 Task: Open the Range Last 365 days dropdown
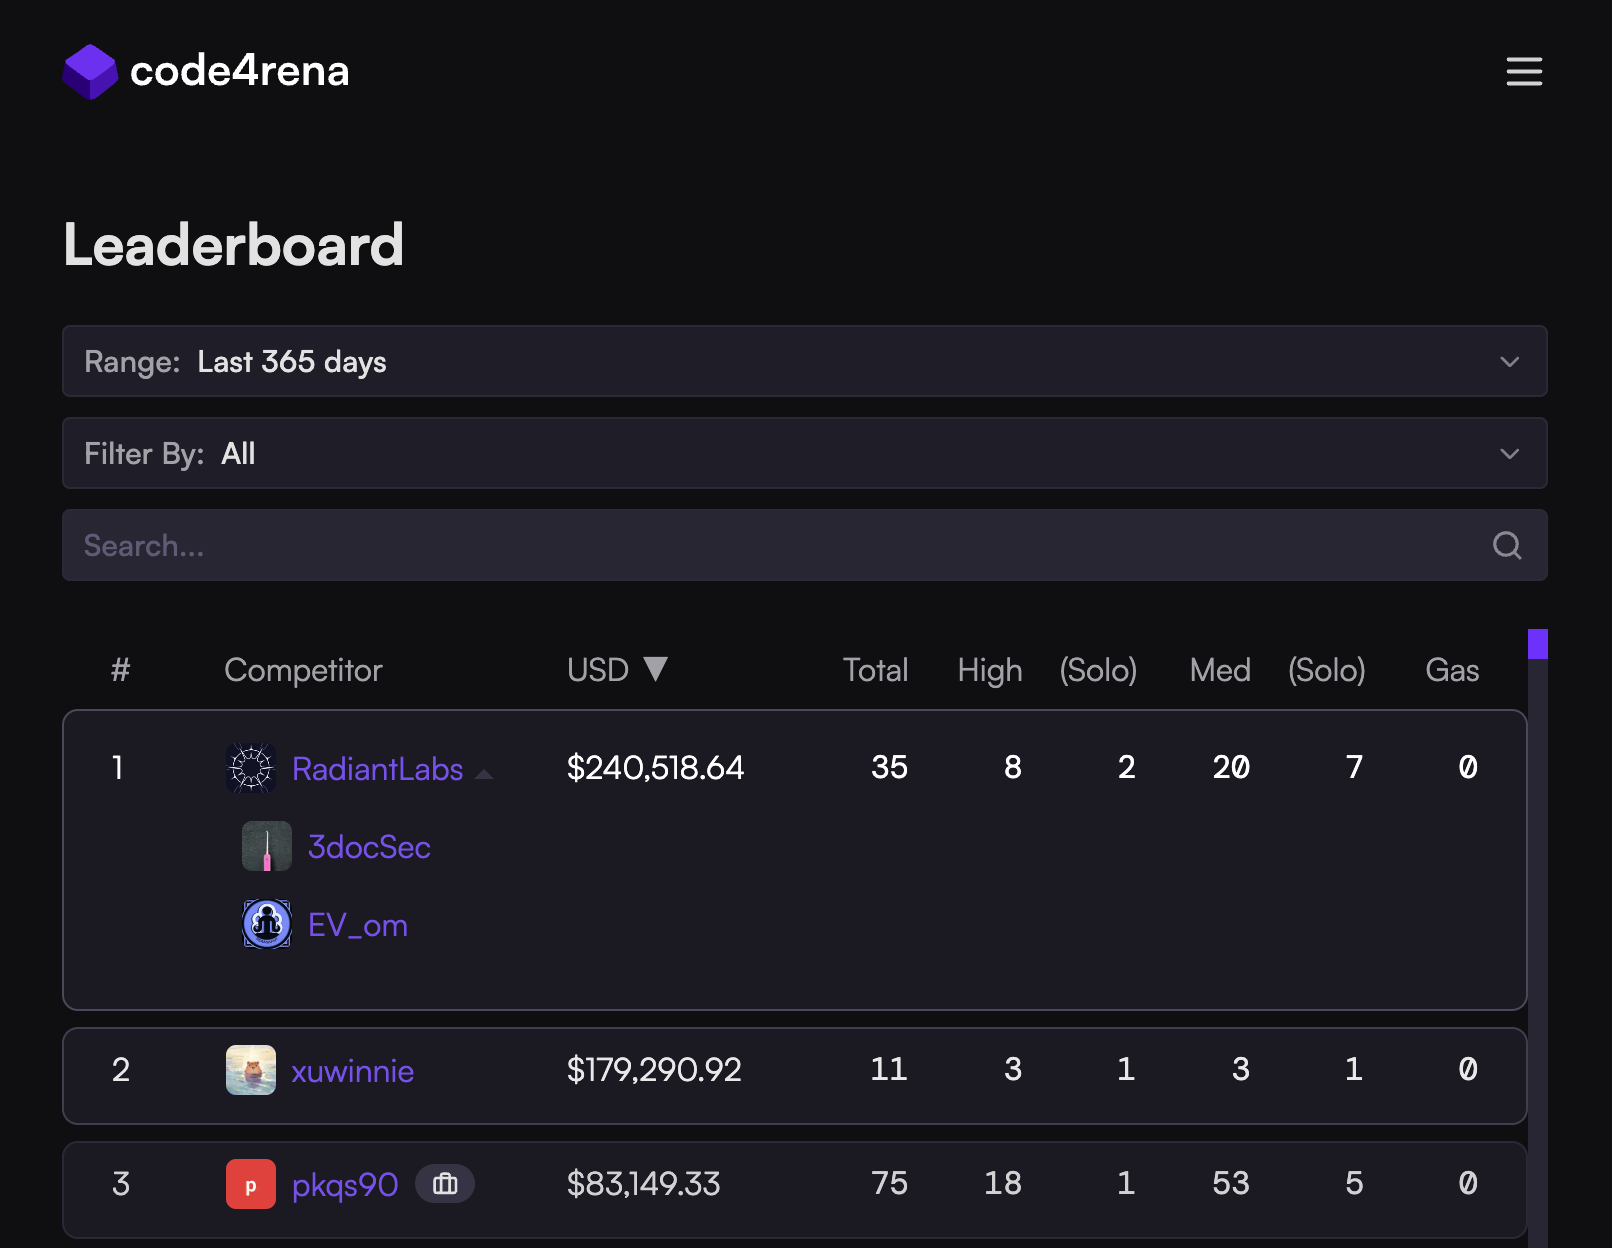805,361
